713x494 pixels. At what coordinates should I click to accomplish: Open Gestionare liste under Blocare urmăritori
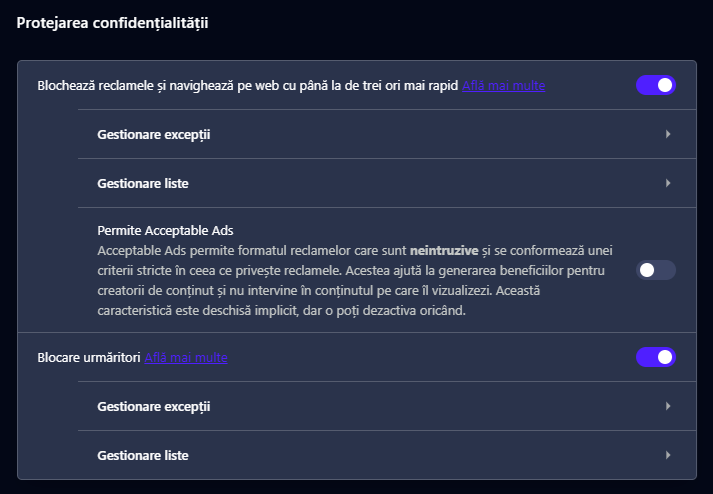143,455
